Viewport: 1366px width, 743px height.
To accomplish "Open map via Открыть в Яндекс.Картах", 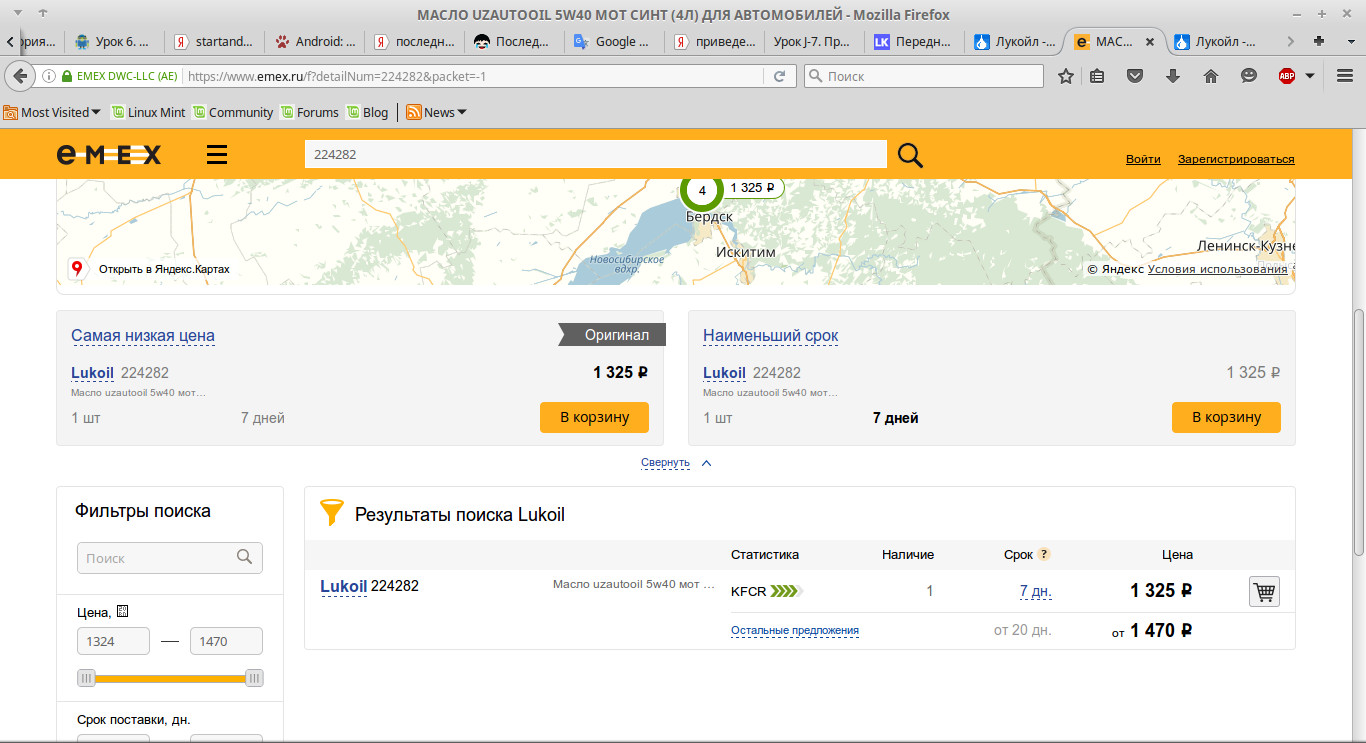I will 150,269.
